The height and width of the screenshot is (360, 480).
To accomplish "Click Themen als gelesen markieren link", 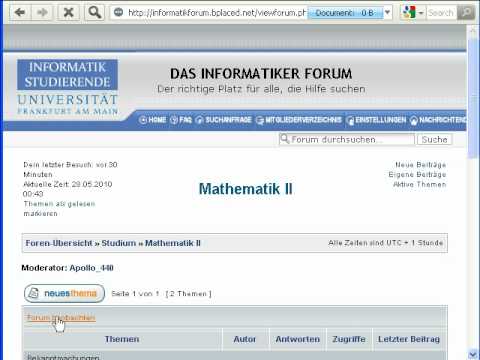I will 59,209.
